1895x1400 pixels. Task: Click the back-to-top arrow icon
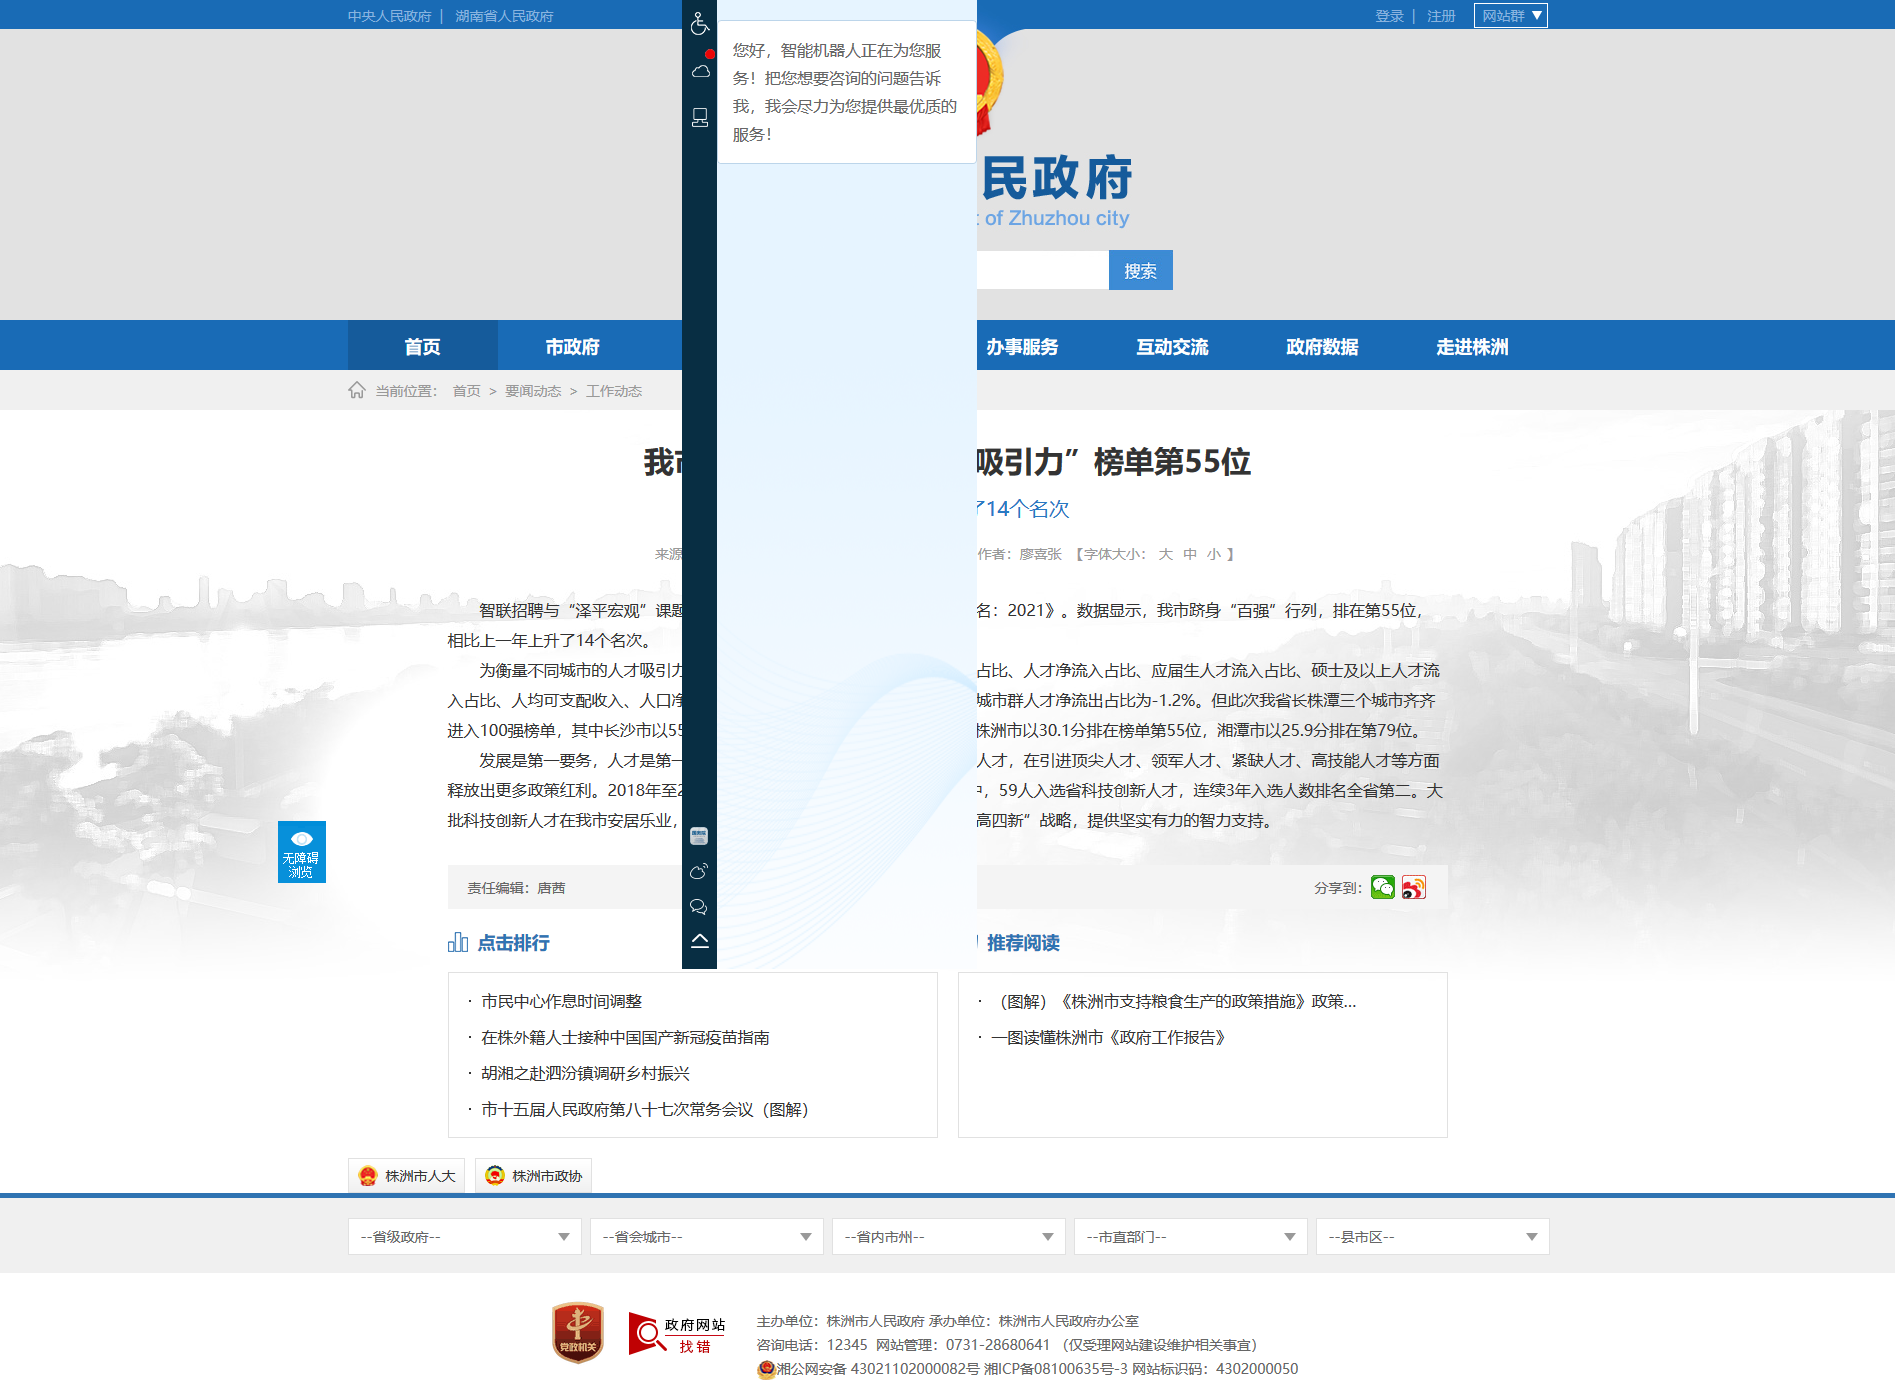click(x=699, y=941)
